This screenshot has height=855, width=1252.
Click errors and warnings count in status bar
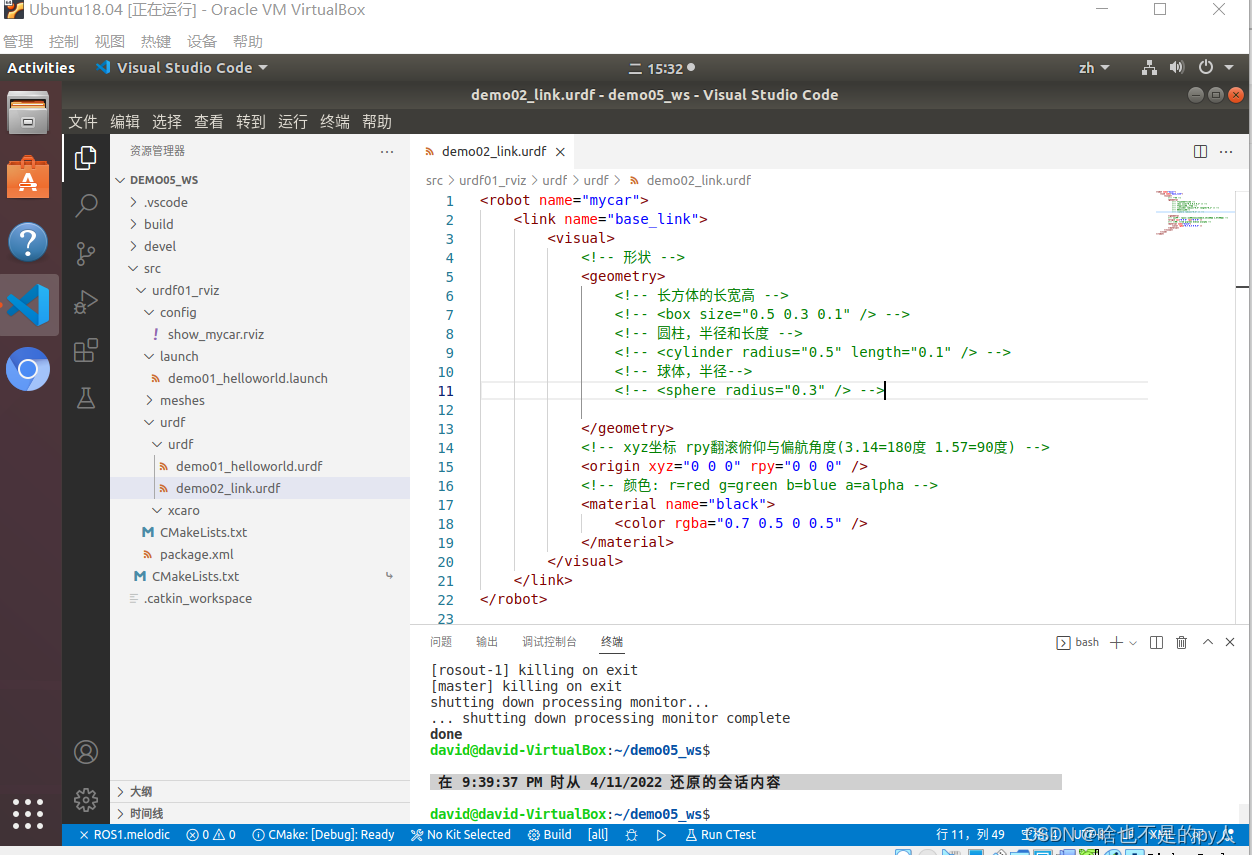point(211,835)
